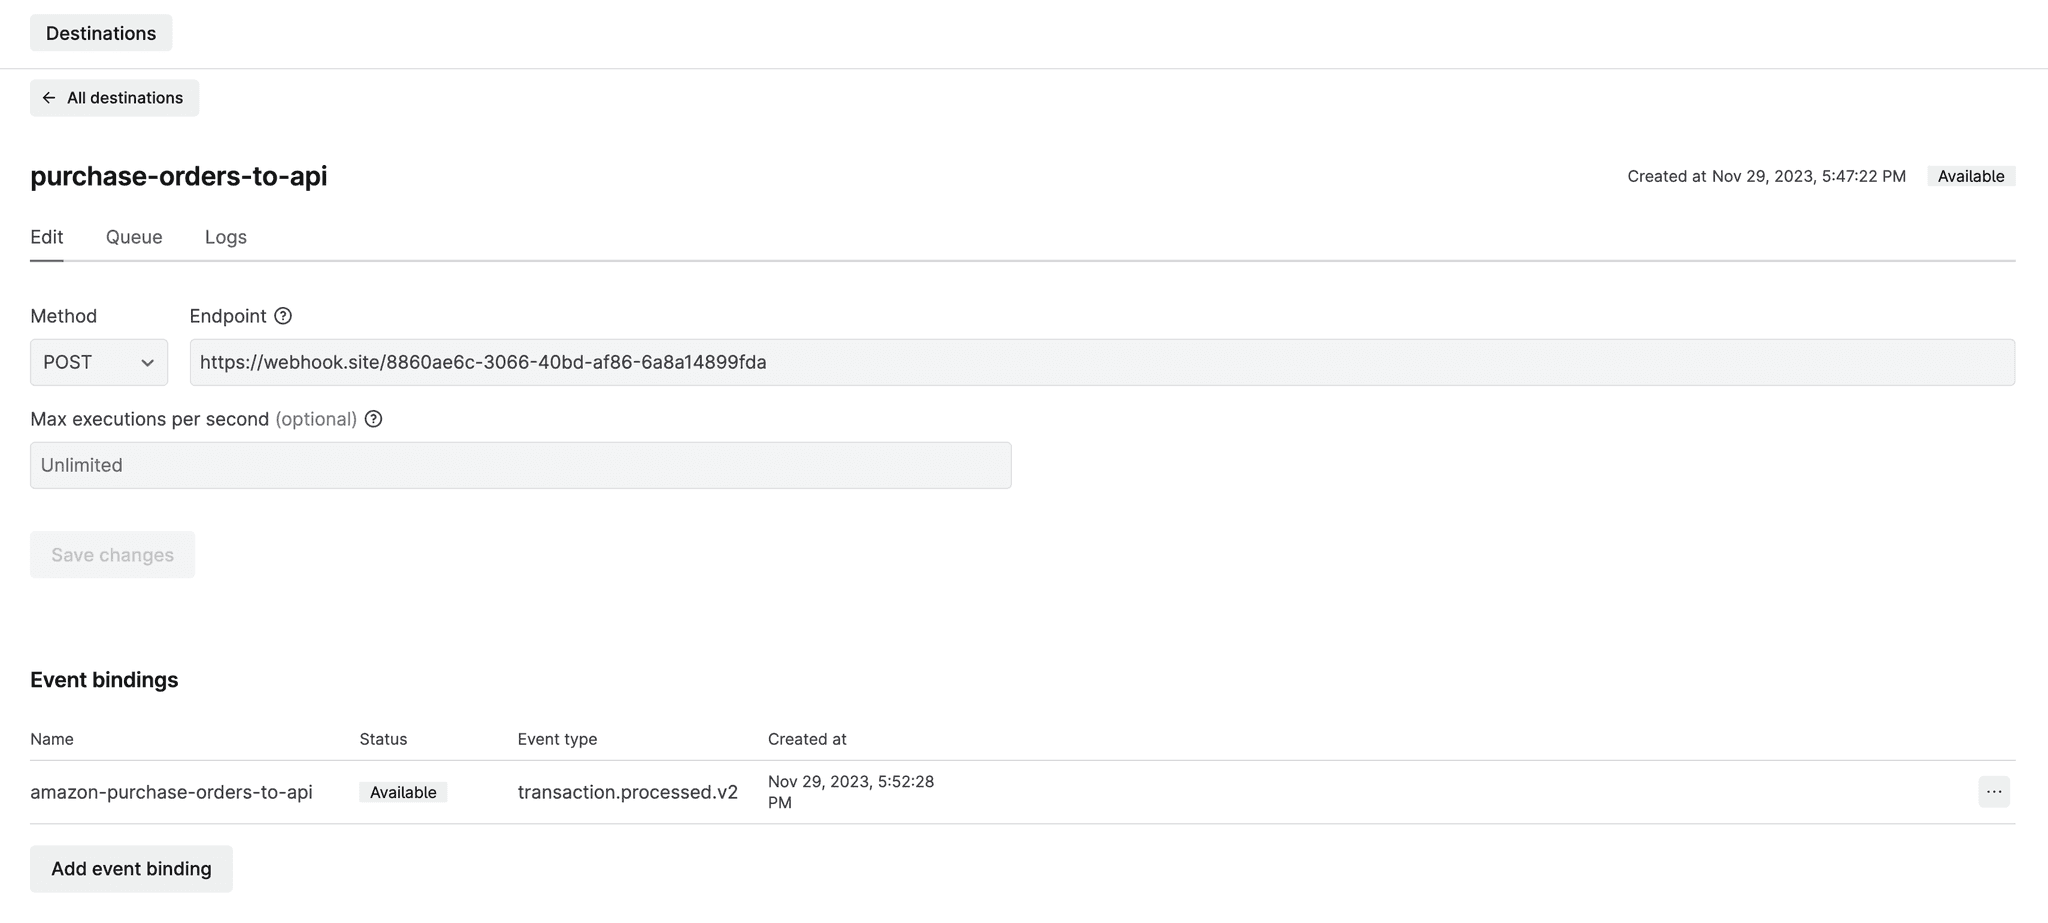
Task: Click the Save changes button
Action: pyautogui.click(x=112, y=554)
